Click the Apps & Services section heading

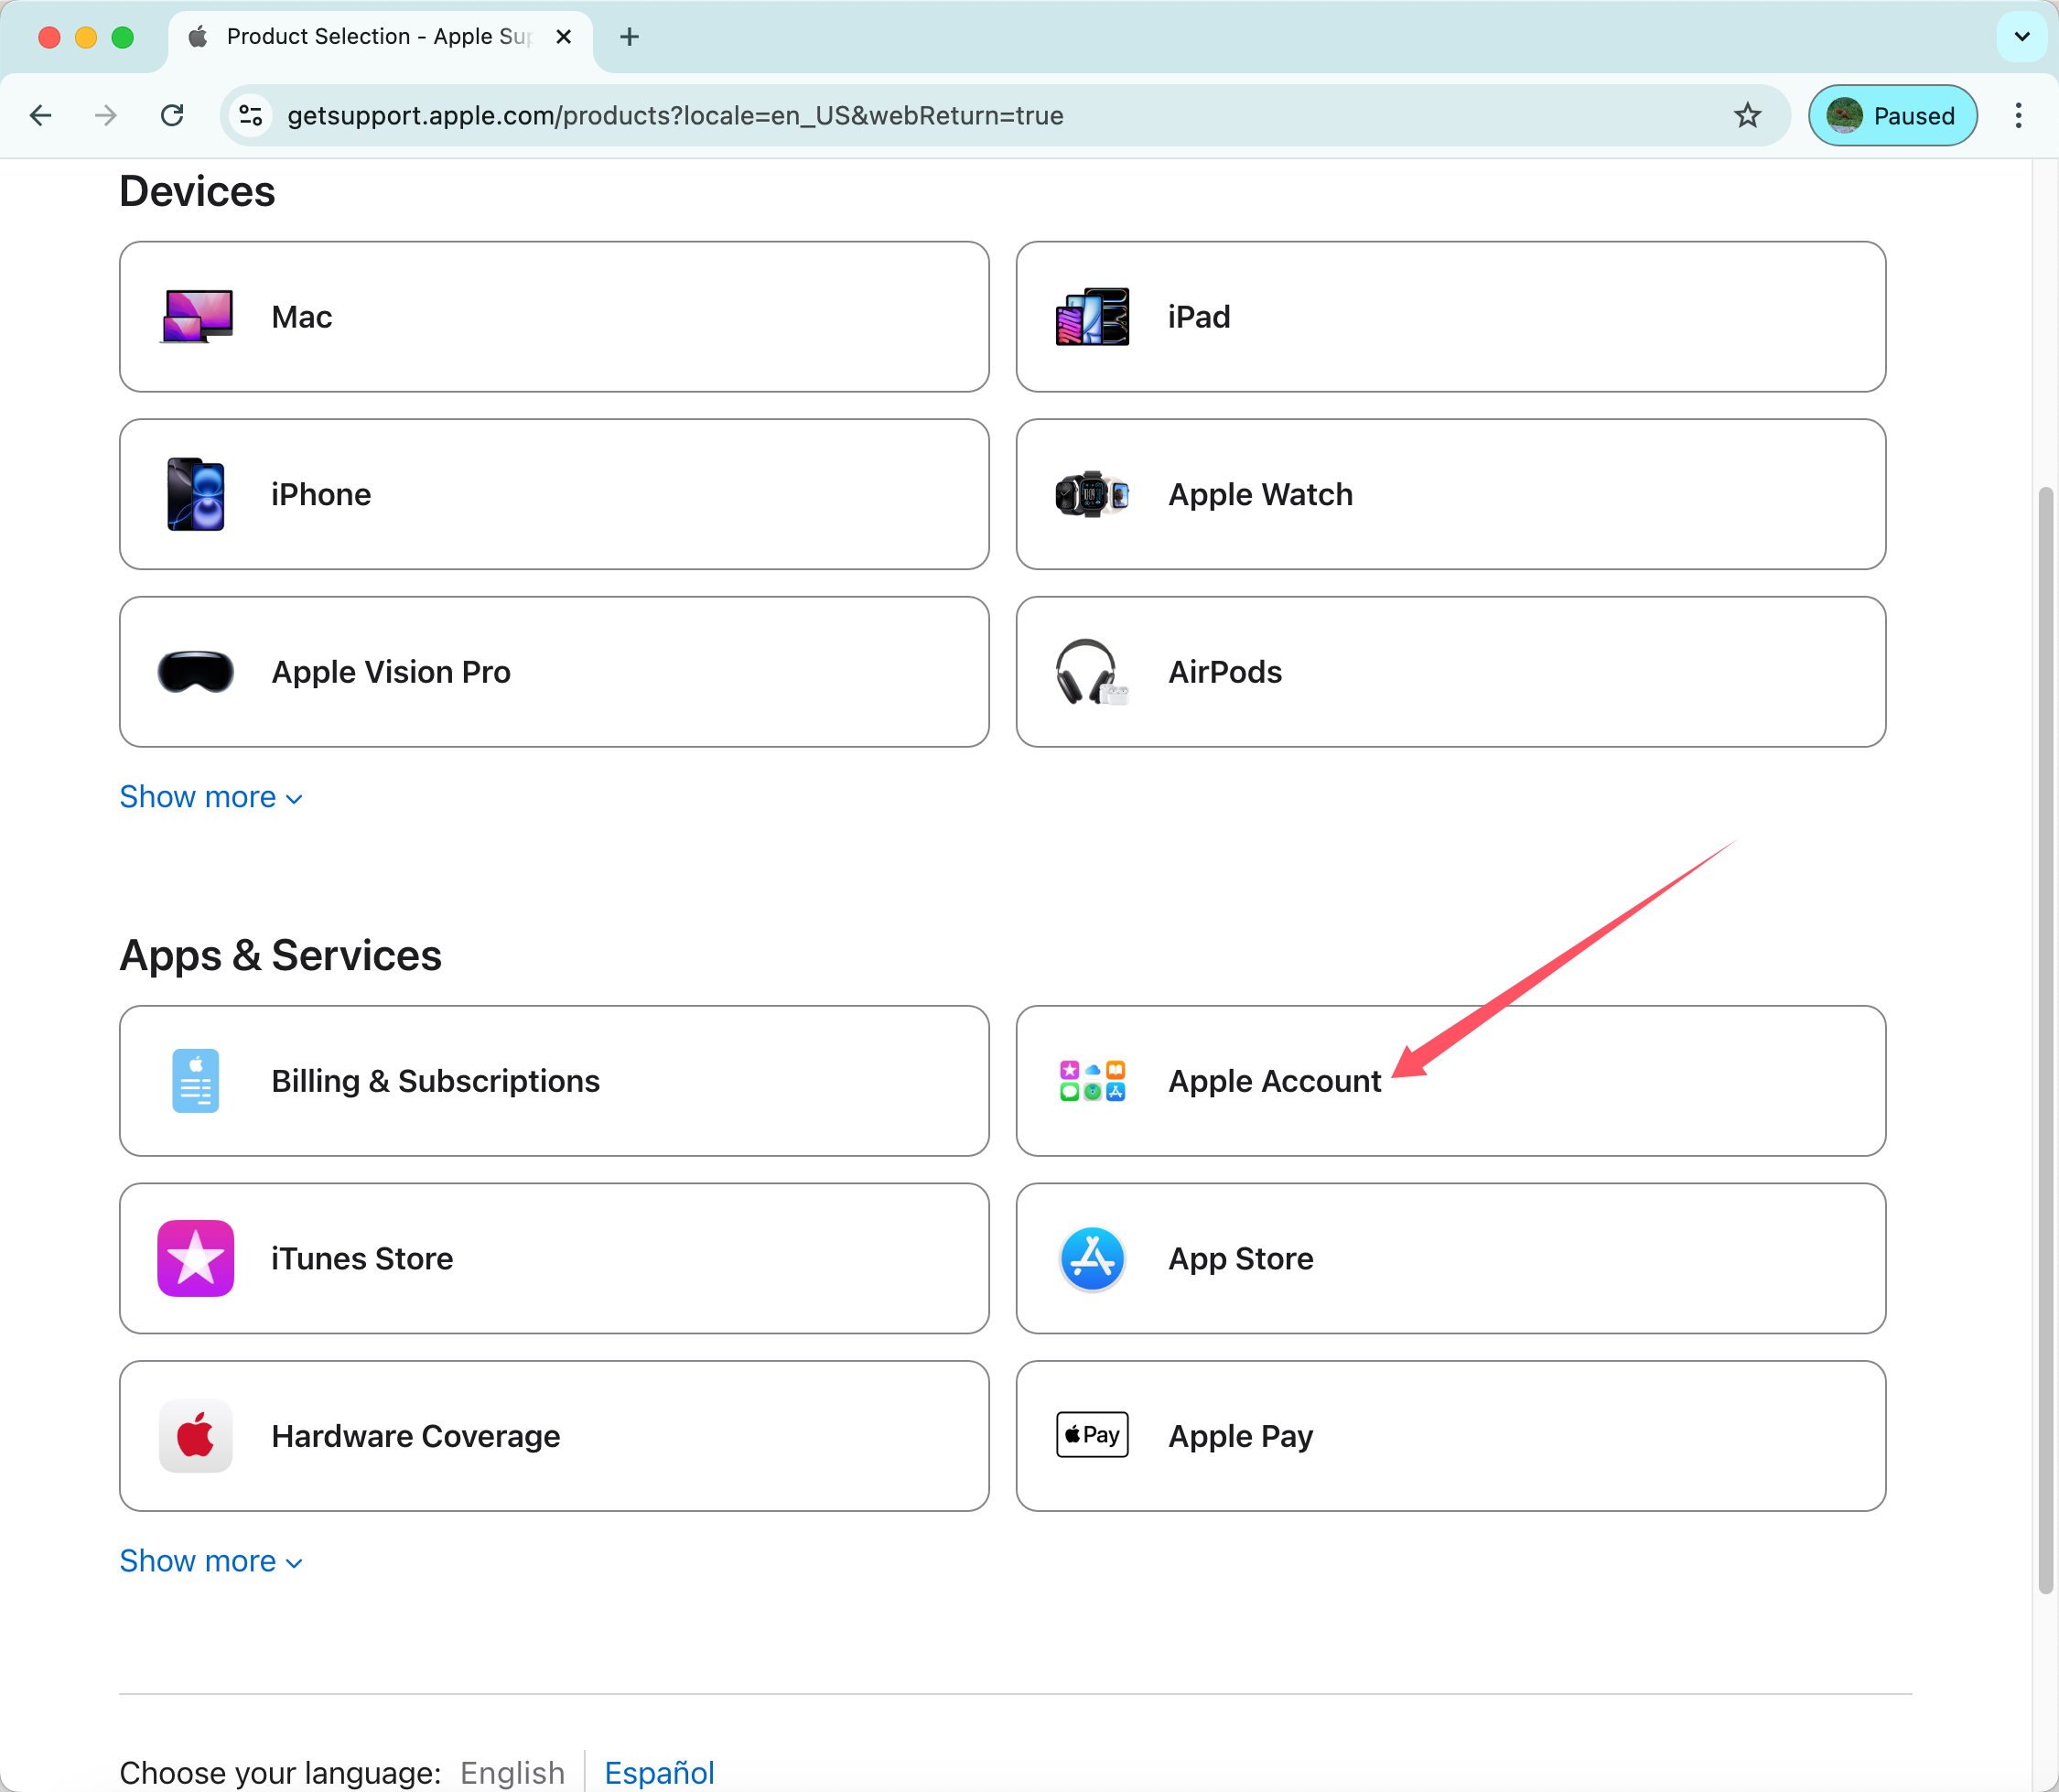coord(280,955)
